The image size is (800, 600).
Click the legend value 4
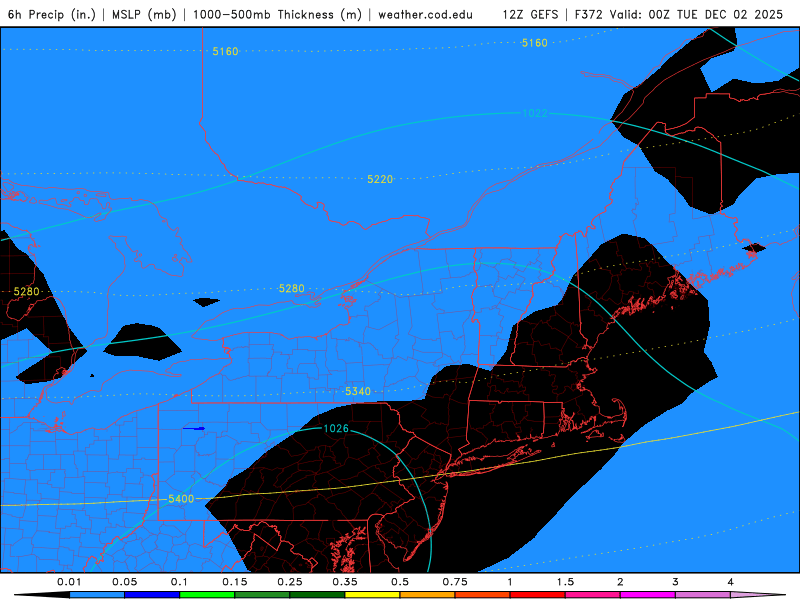[731, 582]
